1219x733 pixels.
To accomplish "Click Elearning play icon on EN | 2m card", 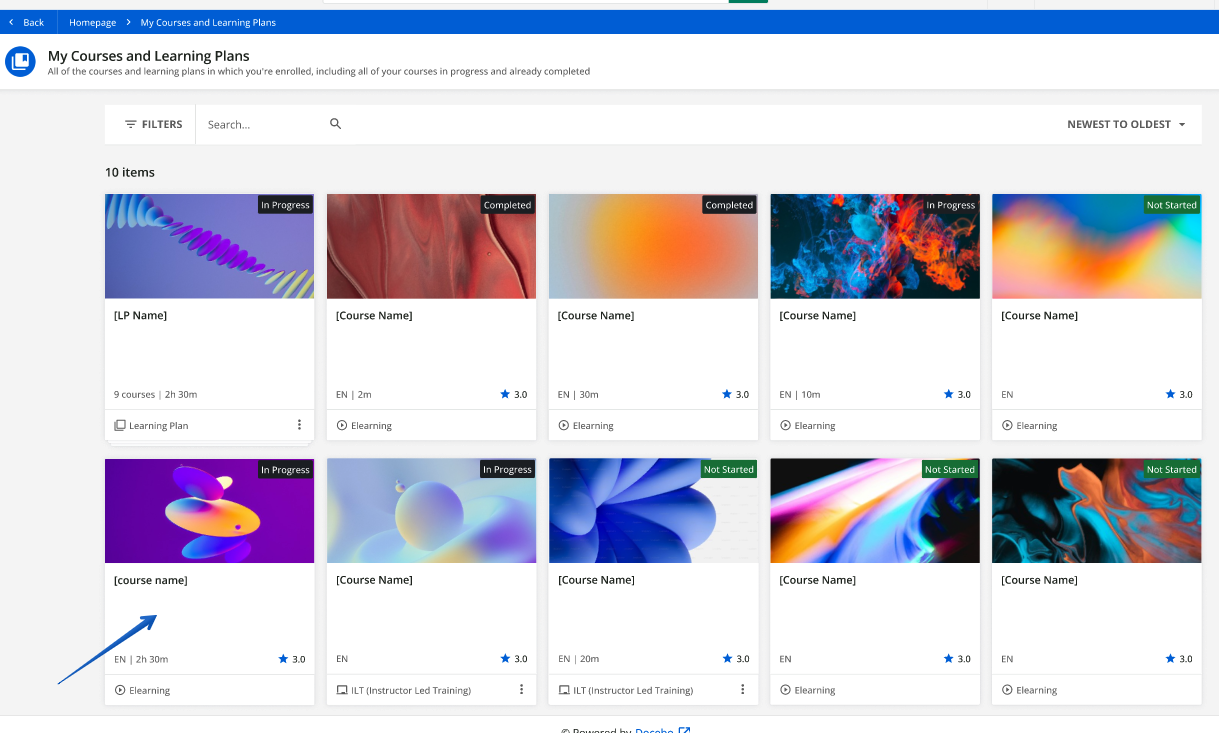I will (x=342, y=425).
